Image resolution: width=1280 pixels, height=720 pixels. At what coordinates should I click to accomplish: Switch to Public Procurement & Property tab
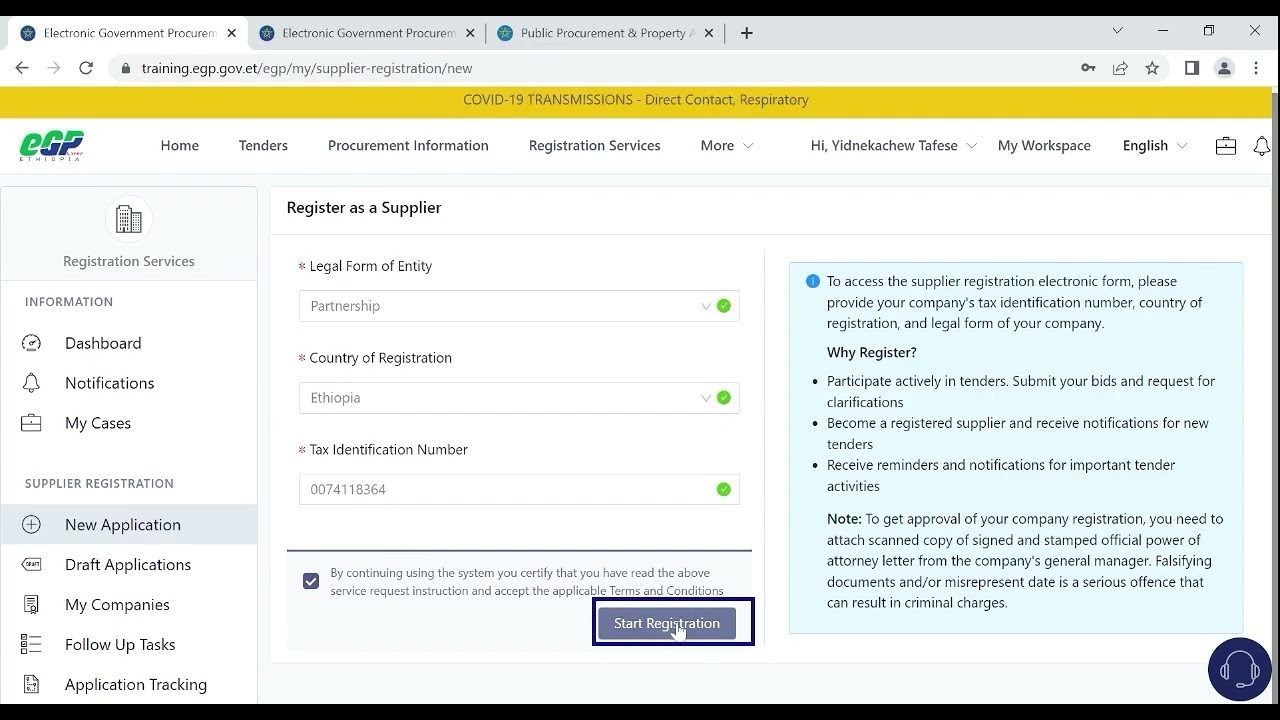tap(605, 33)
